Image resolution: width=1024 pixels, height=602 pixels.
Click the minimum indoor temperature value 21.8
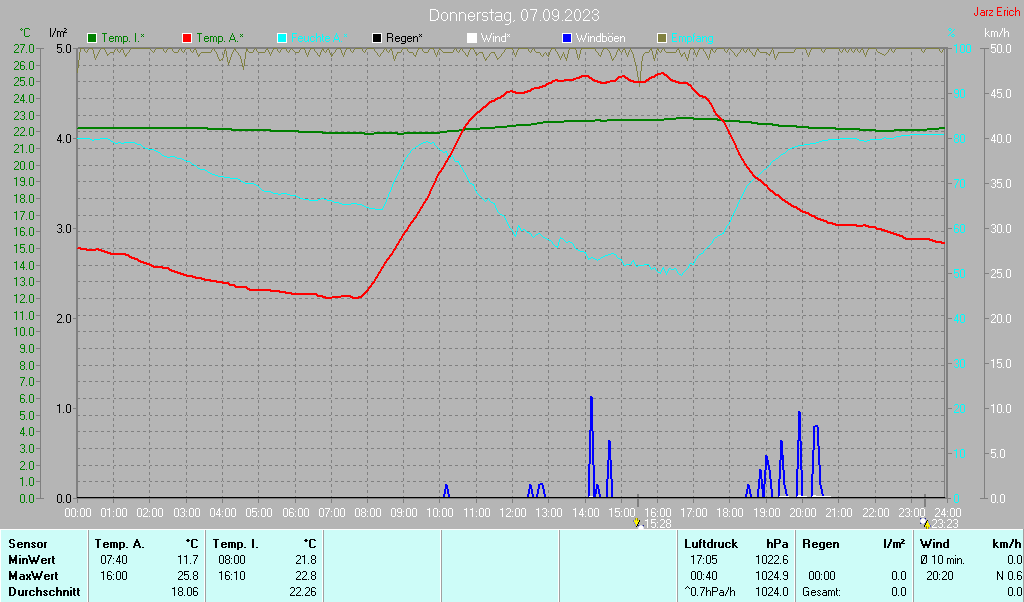tap(305, 560)
